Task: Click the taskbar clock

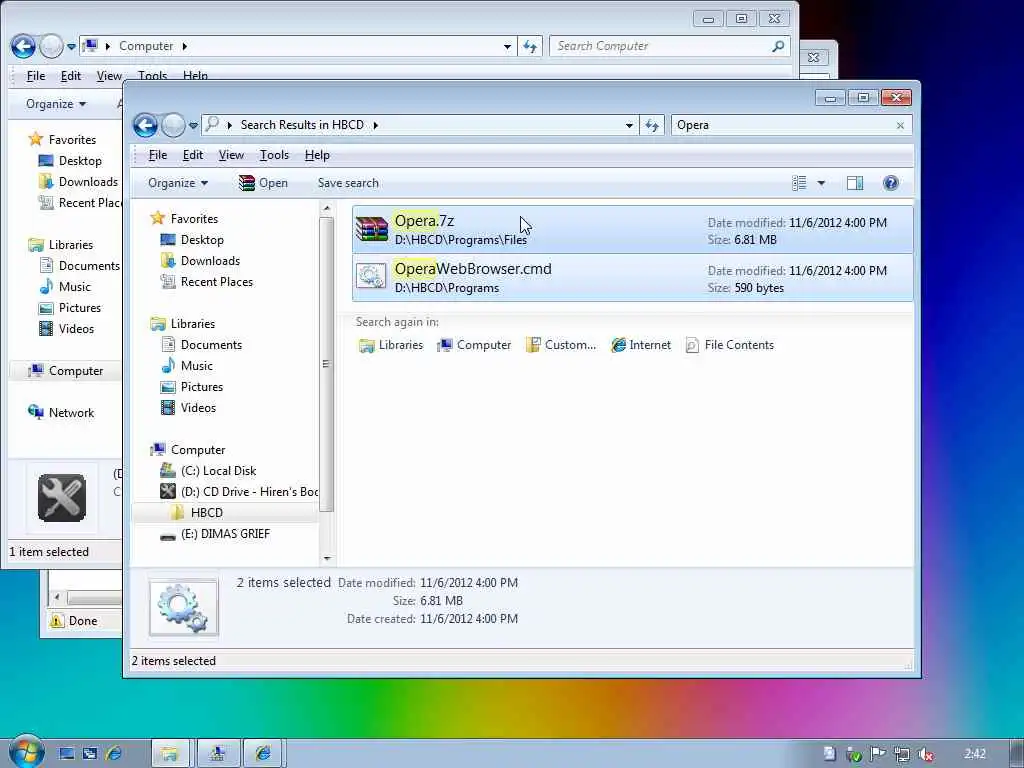Action: tap(974, 754)
